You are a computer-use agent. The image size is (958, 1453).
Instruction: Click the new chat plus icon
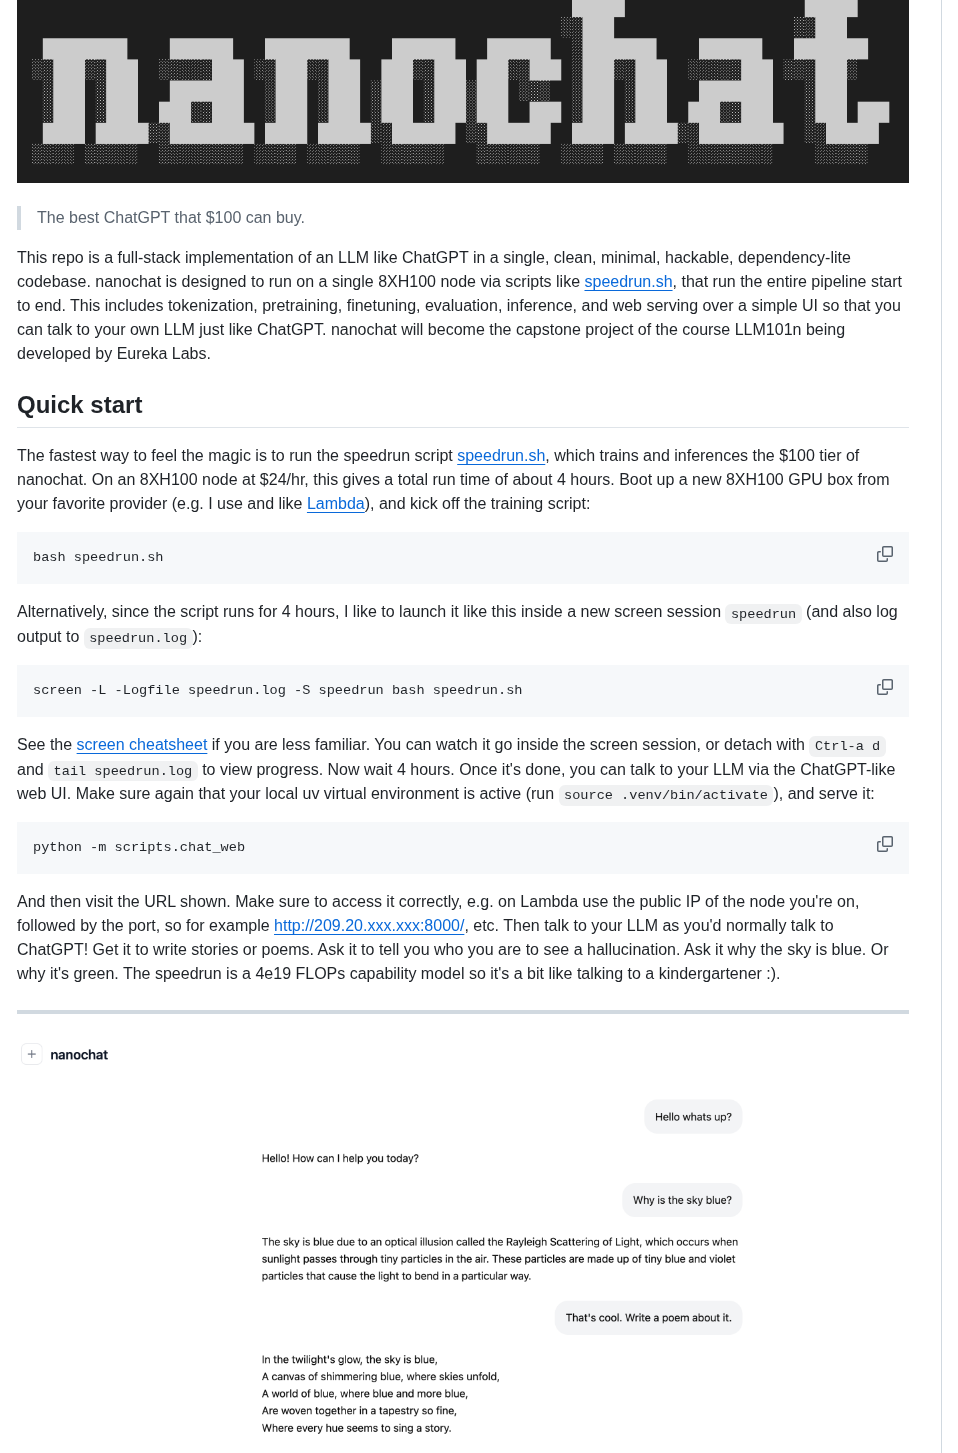31,1053
